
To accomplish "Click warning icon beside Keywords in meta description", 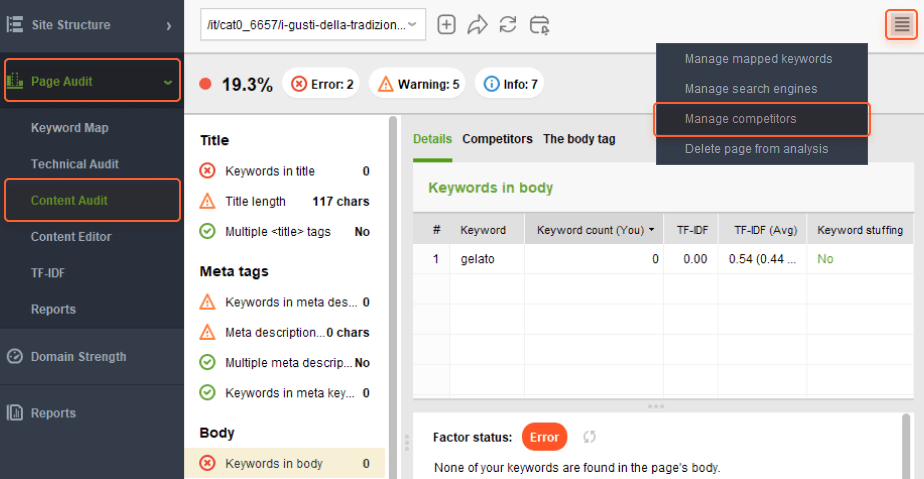I will tap(207, 302).
